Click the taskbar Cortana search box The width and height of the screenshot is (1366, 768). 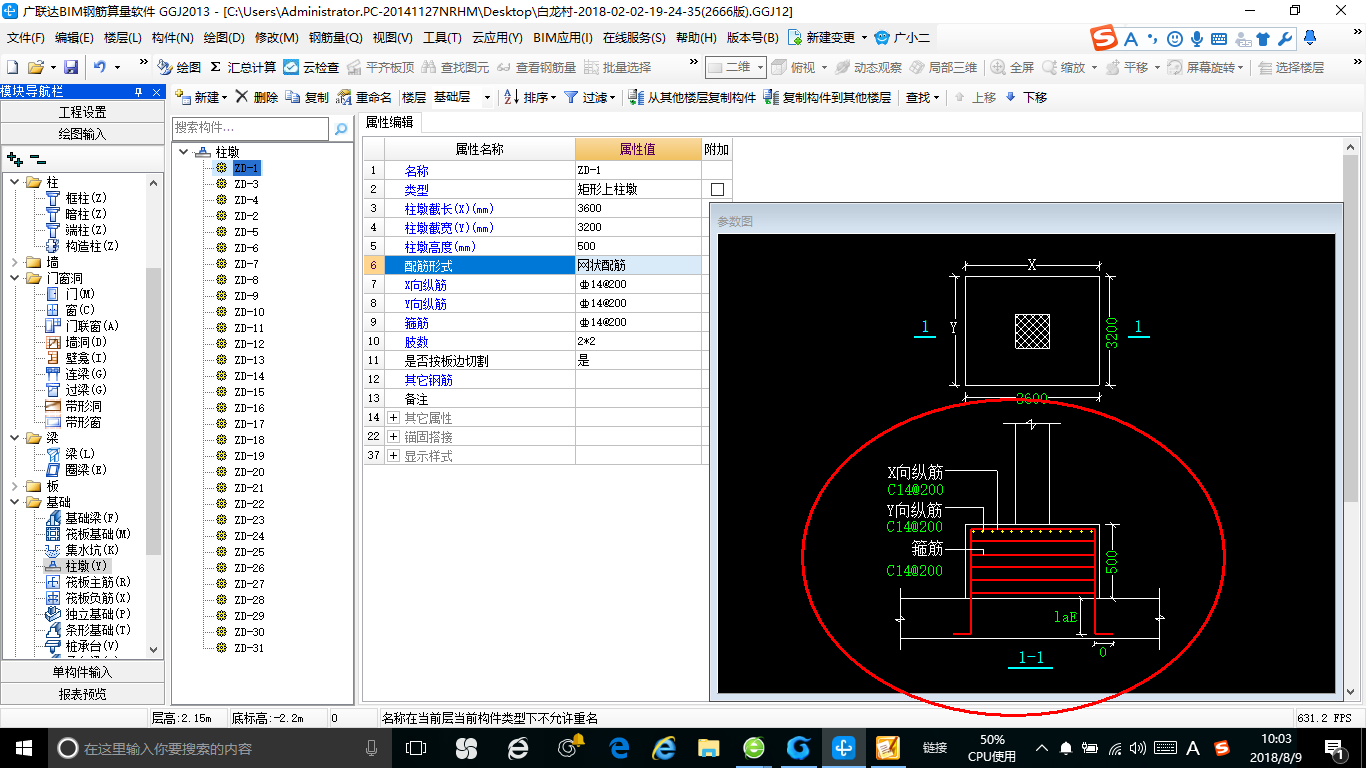coord(220,747)
